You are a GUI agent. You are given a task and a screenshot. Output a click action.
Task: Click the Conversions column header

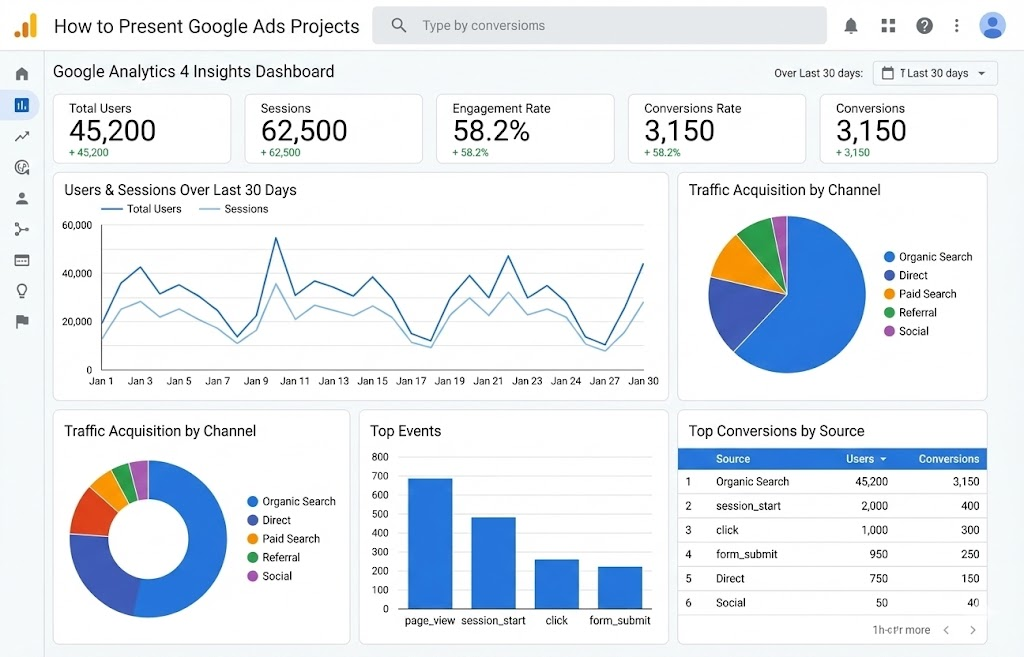[x=948, y=459]
